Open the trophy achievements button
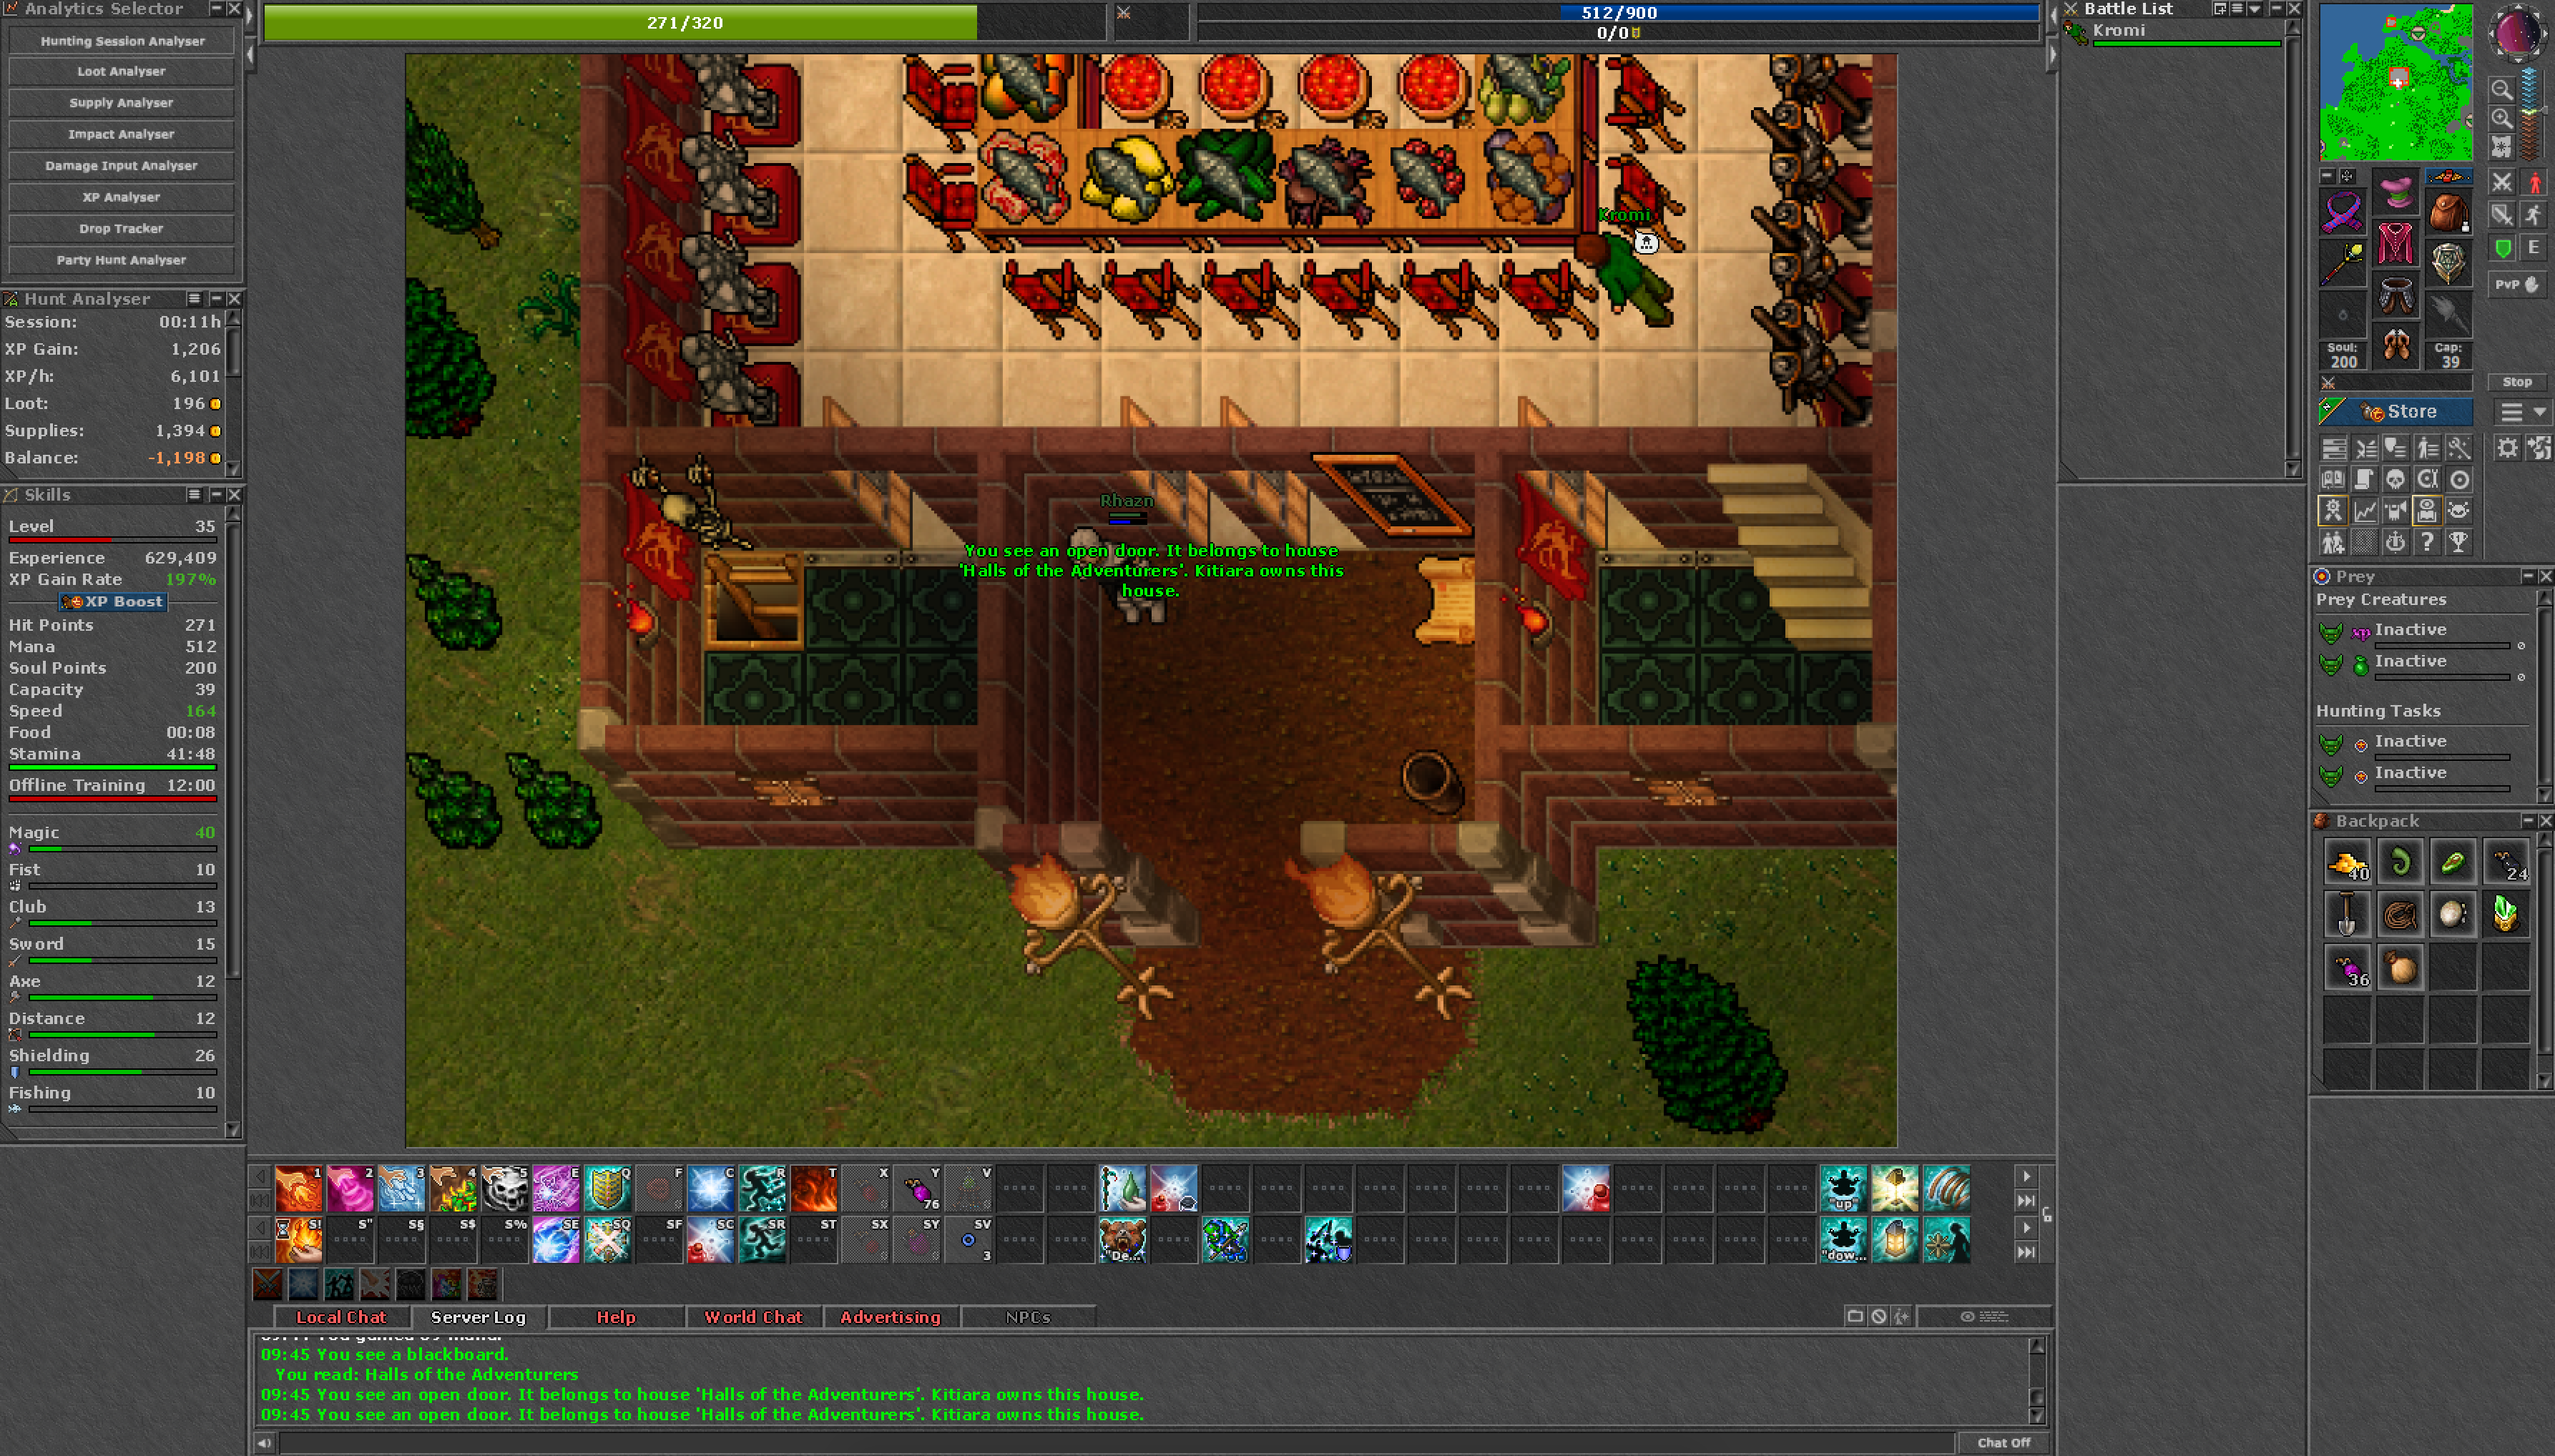 pyautogui.click(x=2458, y=543)
